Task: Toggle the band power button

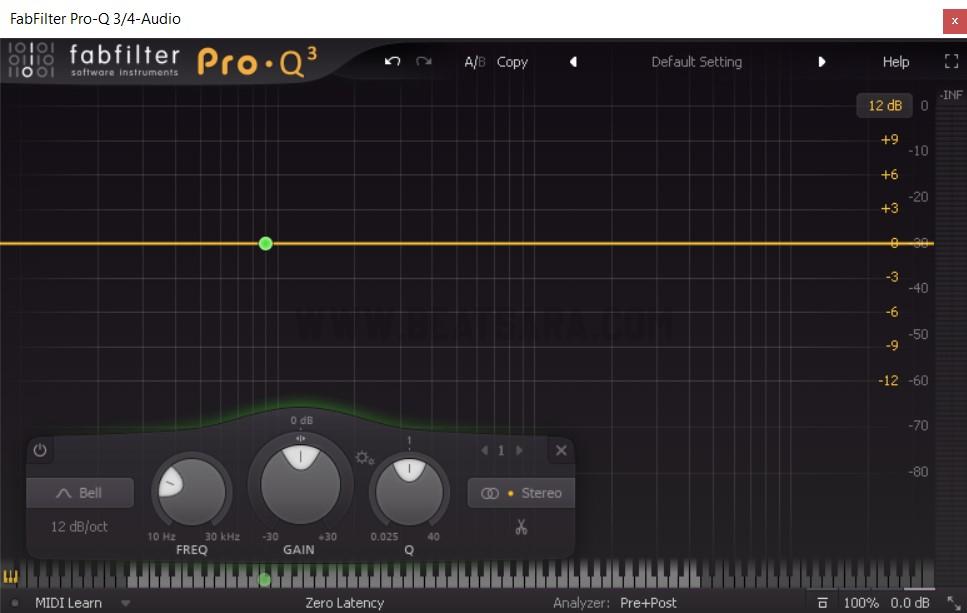Action: [x=40, y=451]
